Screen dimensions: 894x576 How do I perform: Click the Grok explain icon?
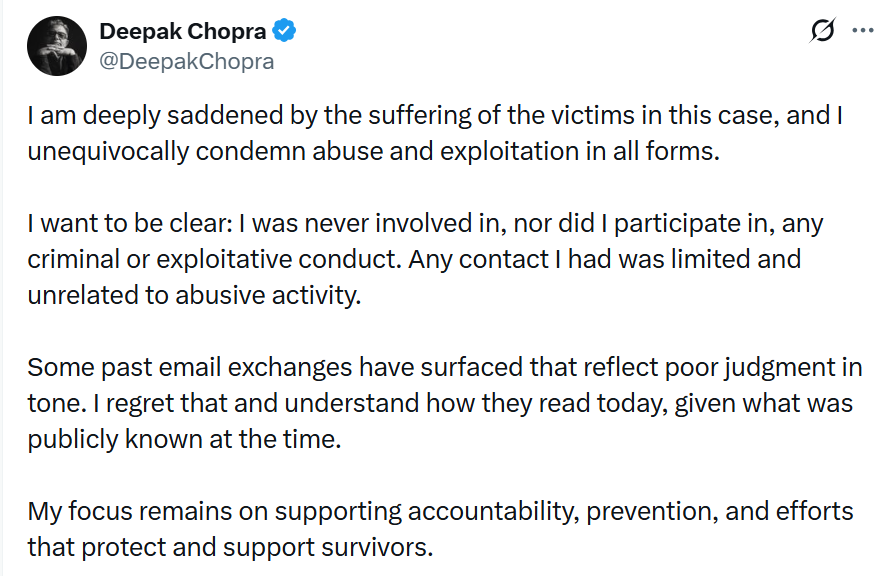pos(822,31)
